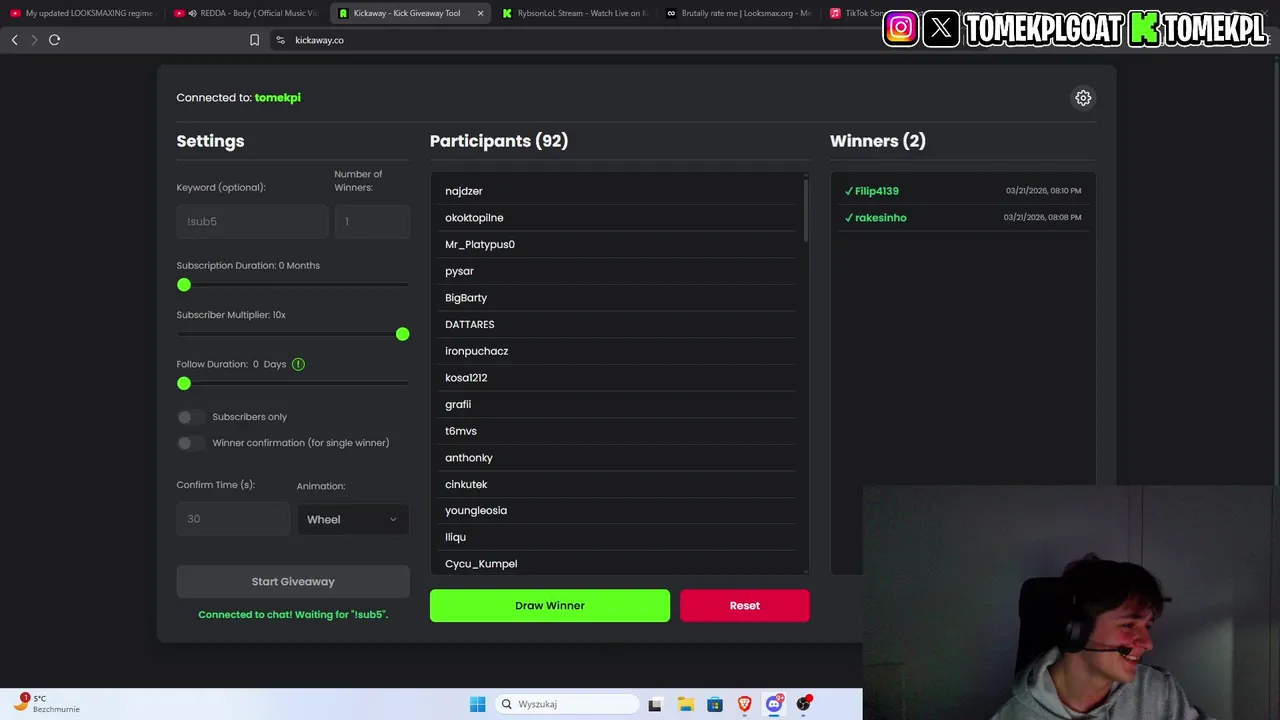This screenshot has width=1280, height=720.
Task: Click the bookmark icon in address bar
Action: pyautogui.click(x=254, y=40)
